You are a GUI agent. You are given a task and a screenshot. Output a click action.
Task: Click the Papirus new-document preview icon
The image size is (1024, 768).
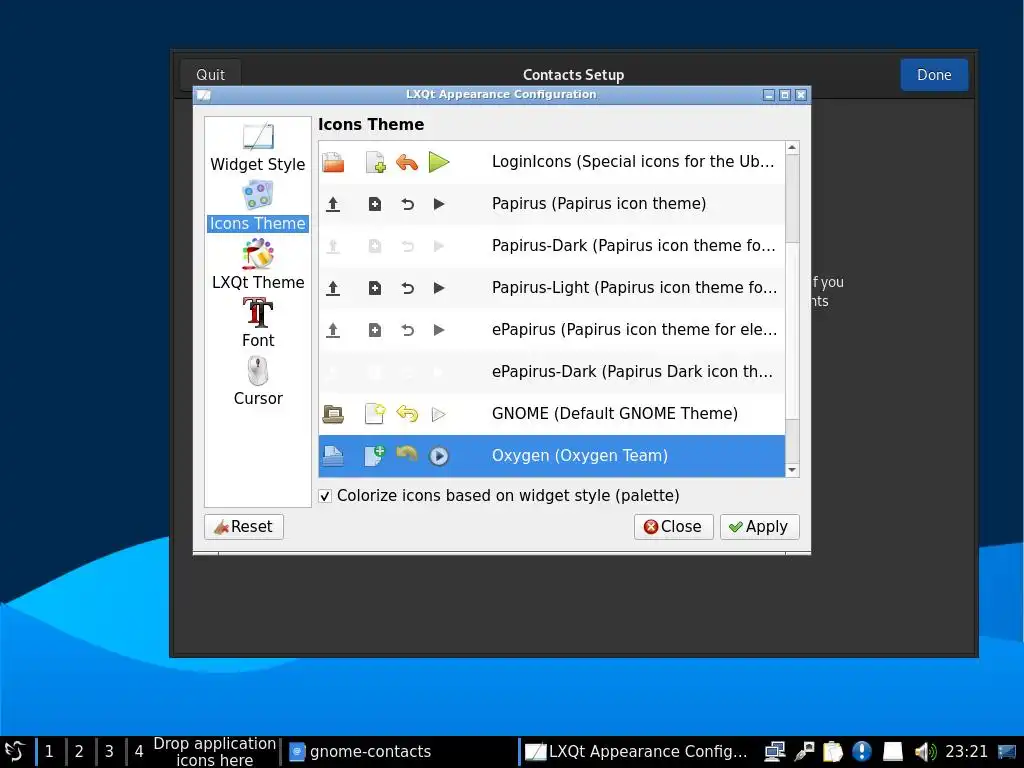(375, 204)
